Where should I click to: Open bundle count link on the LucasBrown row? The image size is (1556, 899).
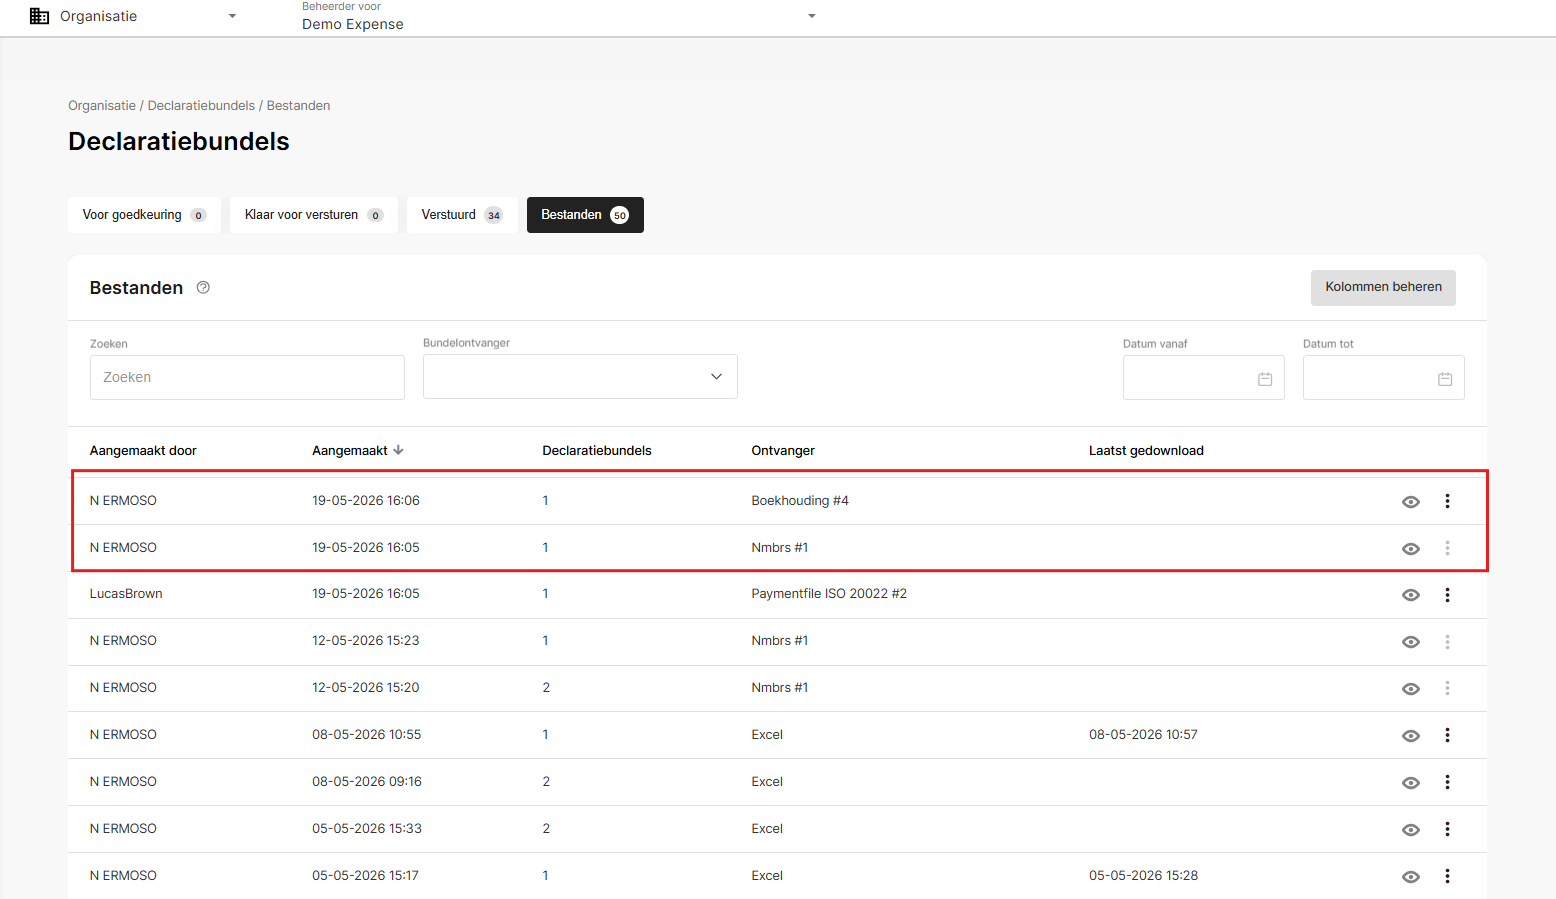pyautogui.click(x=545, y=594)
